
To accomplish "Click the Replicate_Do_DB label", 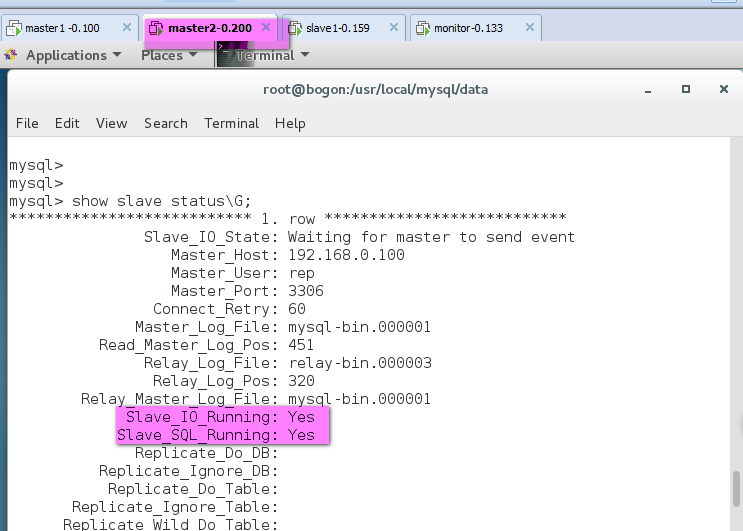I will coord(207,453).
